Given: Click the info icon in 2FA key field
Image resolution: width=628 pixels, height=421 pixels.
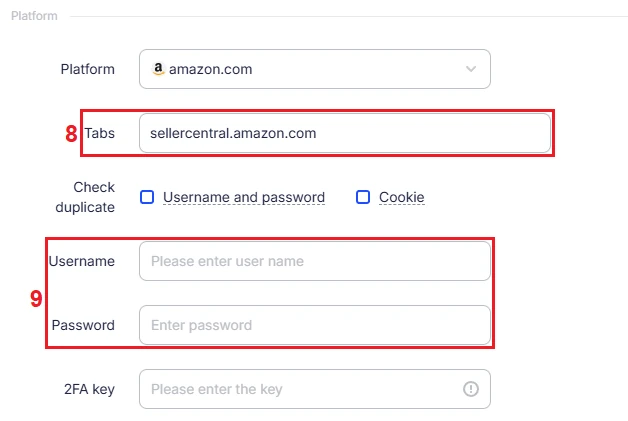Looking at the screenshot, I should [x=471, y=389].
